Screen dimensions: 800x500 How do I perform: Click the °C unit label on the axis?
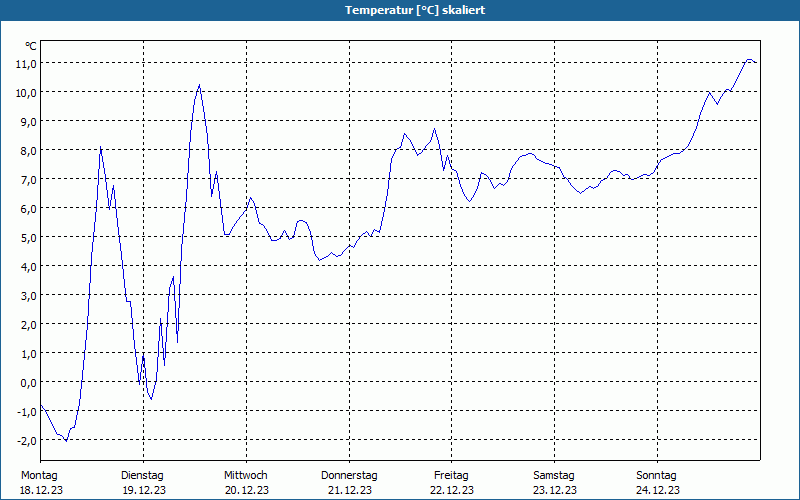pyautogui.click(x=31, y=46)
